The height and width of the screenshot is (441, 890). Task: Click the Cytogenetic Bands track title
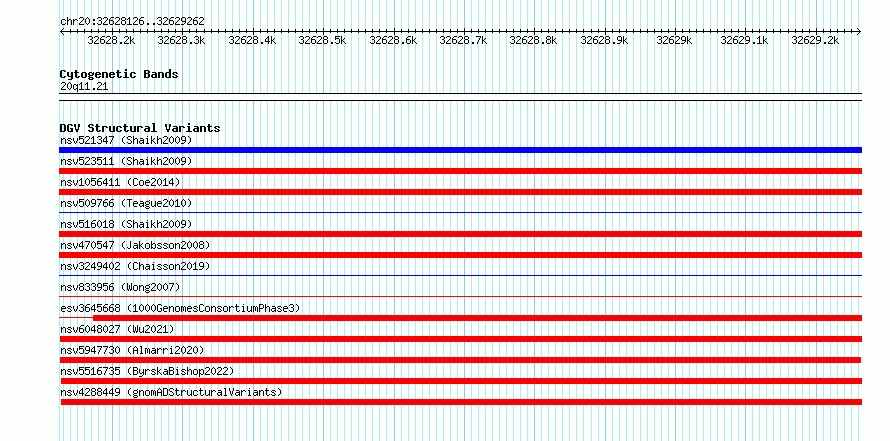(x=119, y=74)
